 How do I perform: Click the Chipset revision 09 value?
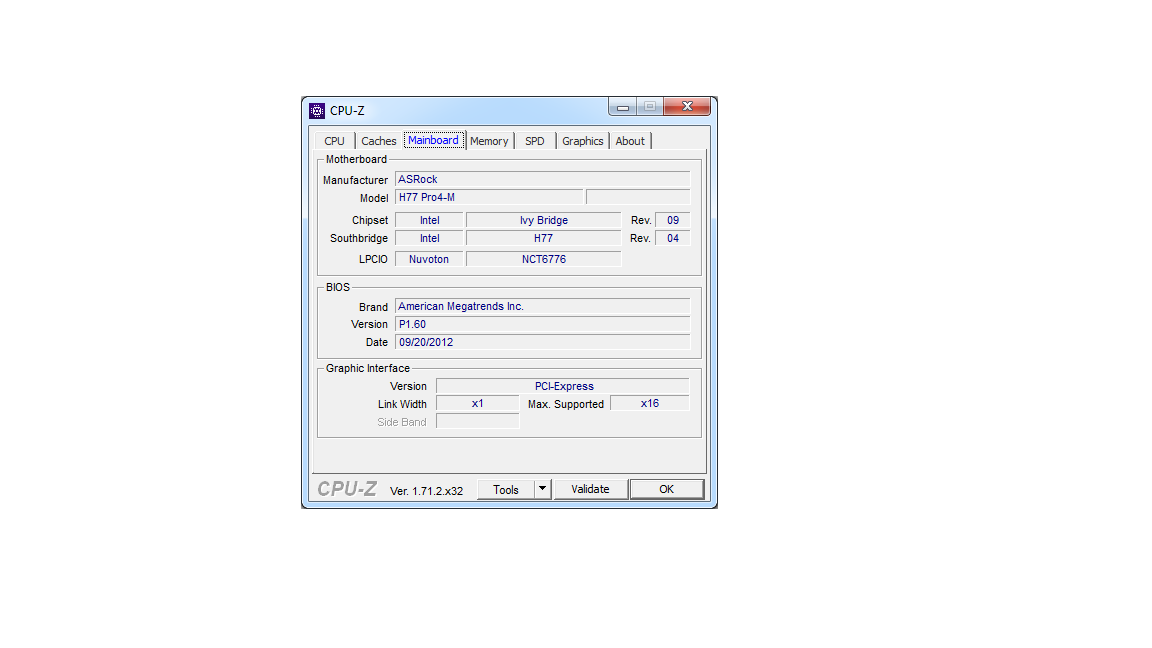tap(673, 220)
